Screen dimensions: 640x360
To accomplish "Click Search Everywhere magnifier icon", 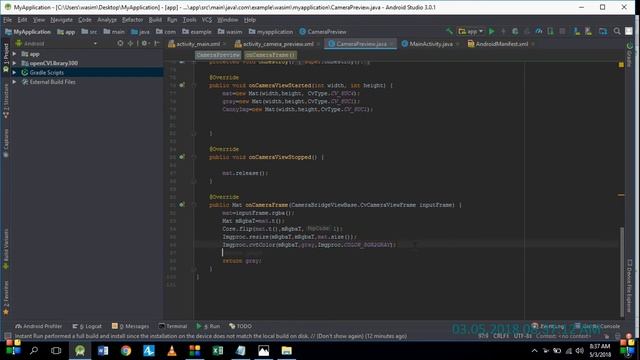I will click(x=617, y=31).
